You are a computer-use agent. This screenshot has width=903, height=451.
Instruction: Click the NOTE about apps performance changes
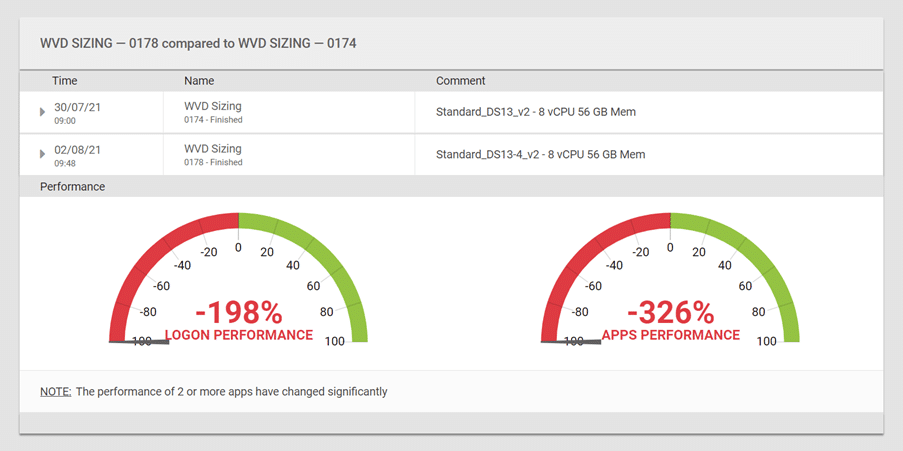tap(214, 392)
